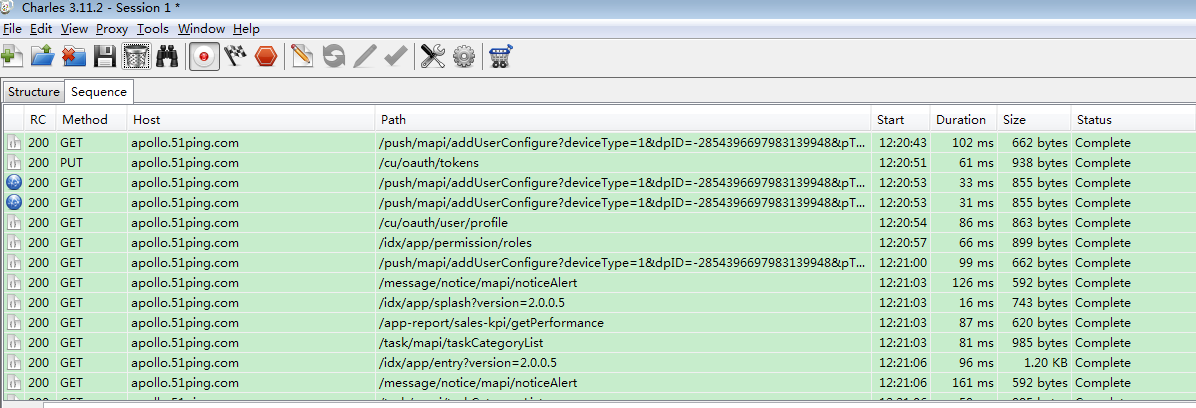The height and width of the screenshot is (408, 1196).
Task: Select the /cu/oauth/user/profile request row
Action: click(x=598, y=223)
